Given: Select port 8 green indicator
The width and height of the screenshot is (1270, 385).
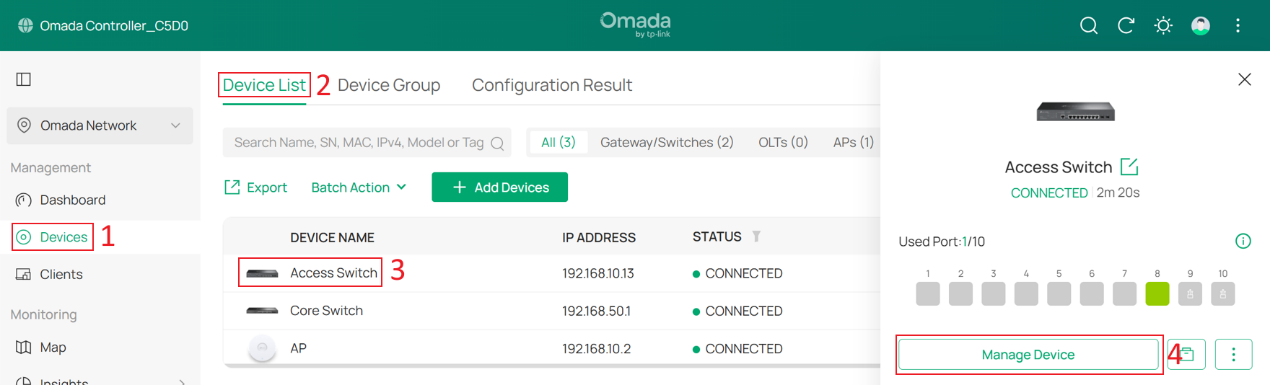Looking at the screenshot, I should 1157,294.
